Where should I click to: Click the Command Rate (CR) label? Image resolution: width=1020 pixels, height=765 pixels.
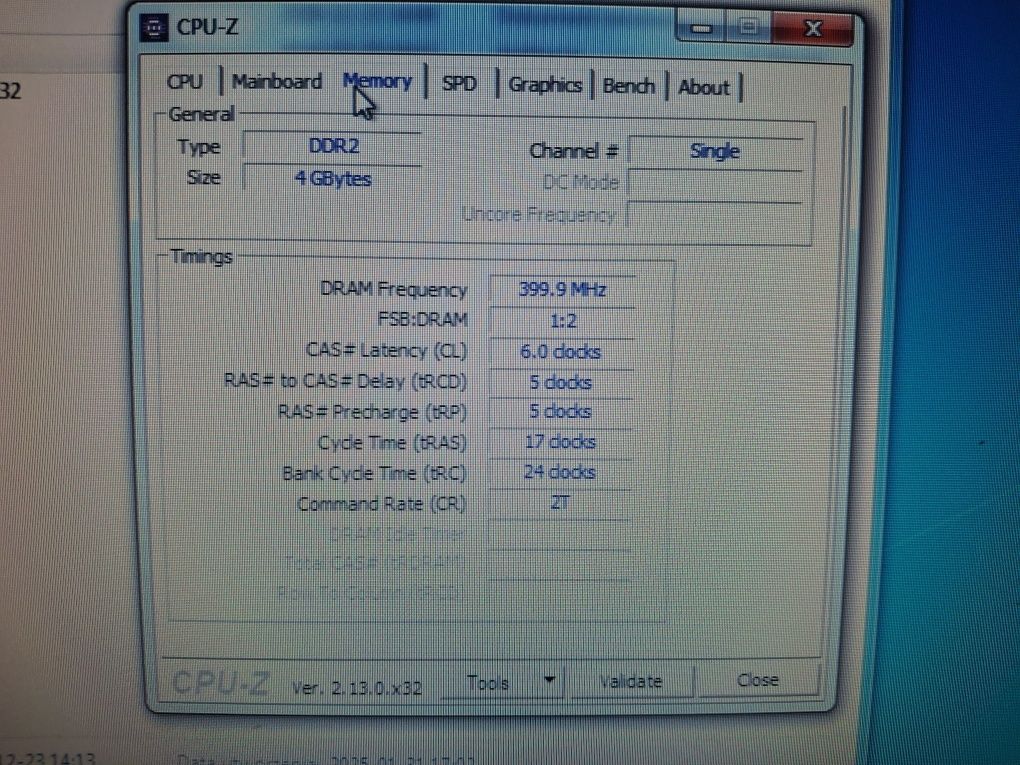pyautogui.click(x=381, y=504)
